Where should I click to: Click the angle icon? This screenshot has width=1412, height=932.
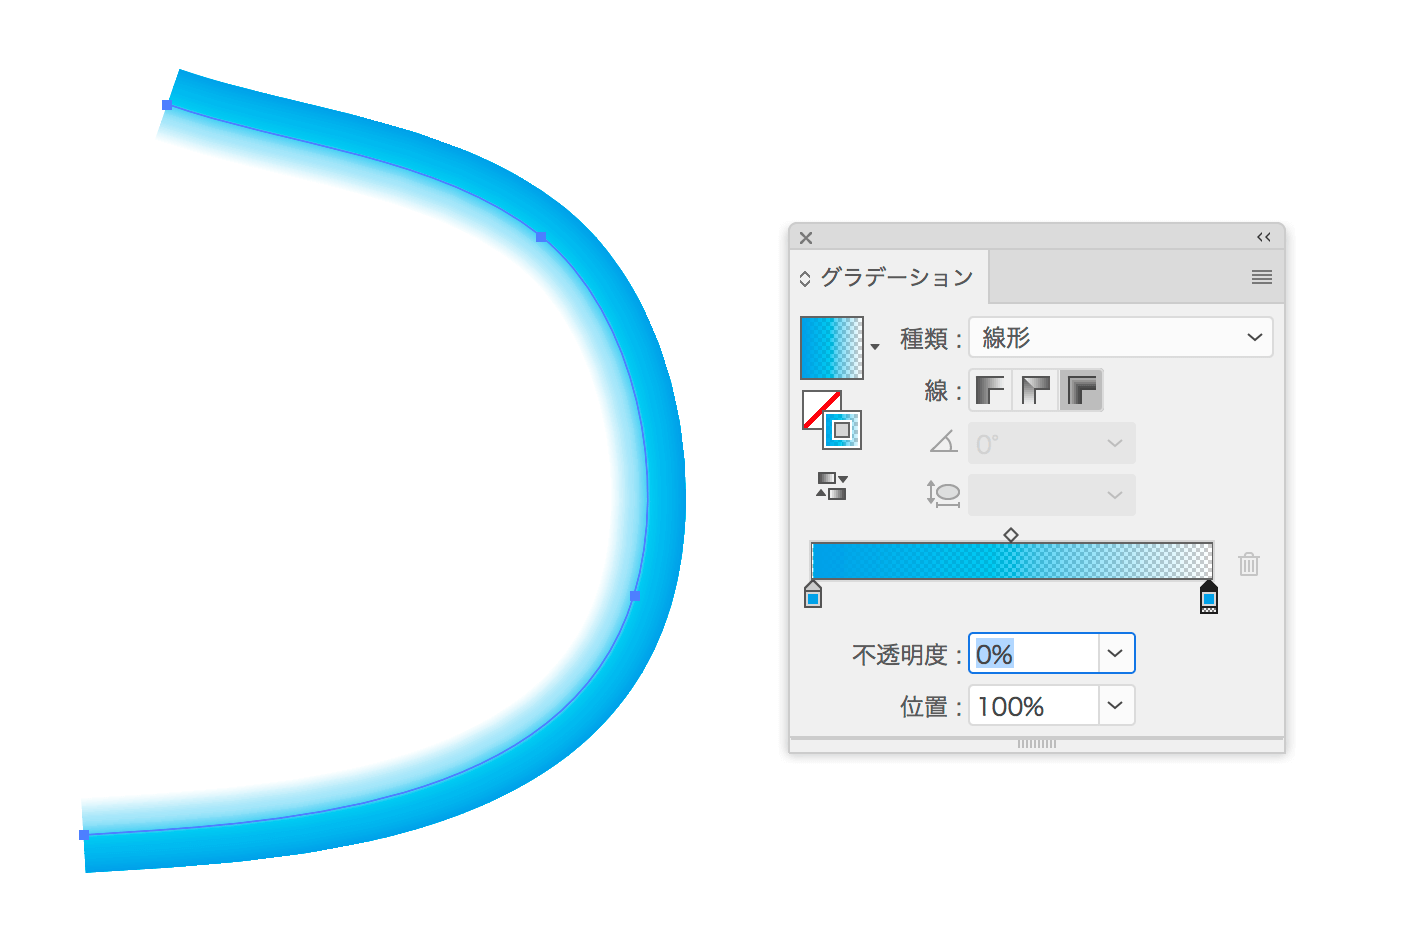click(x=944, y=442)
